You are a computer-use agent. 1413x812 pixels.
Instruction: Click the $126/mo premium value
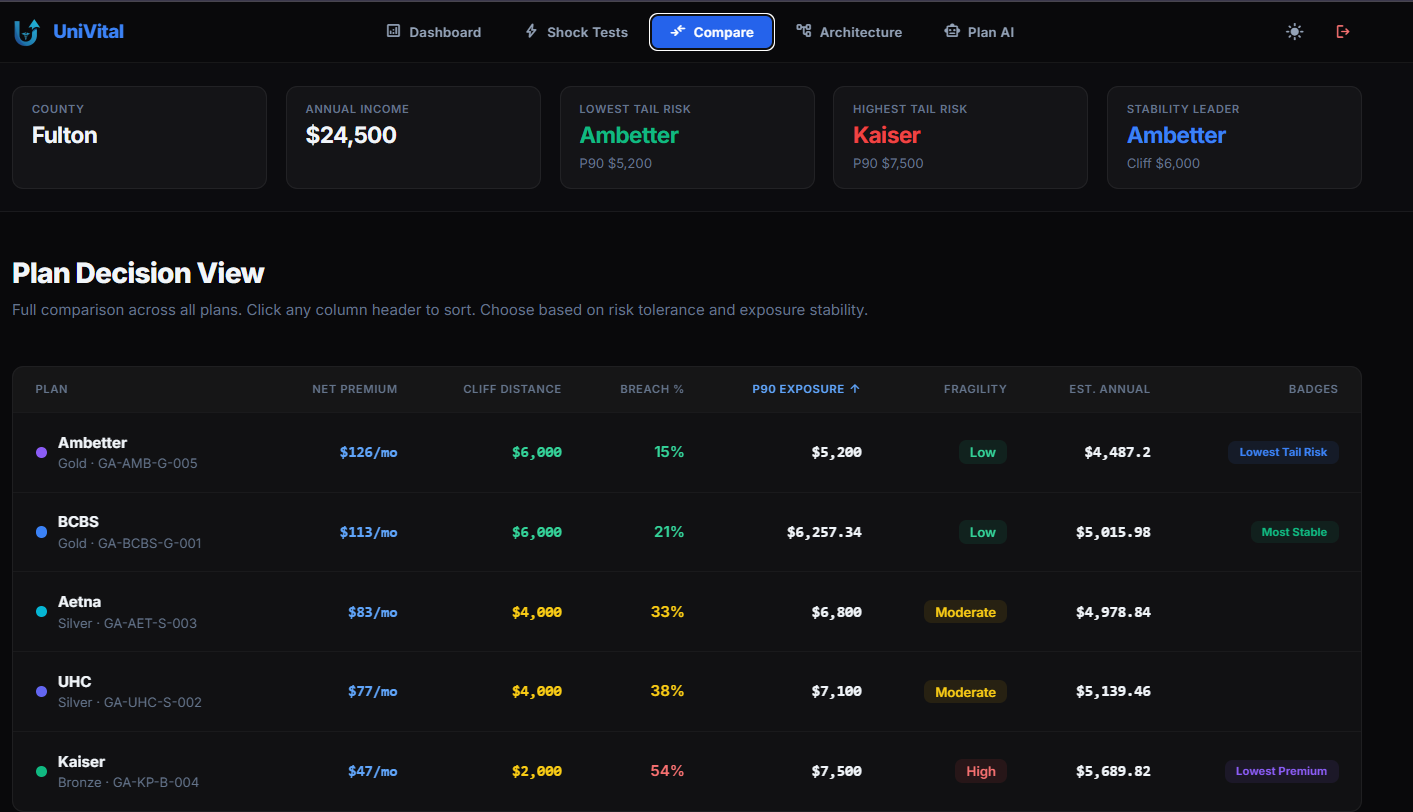point(368,452)
